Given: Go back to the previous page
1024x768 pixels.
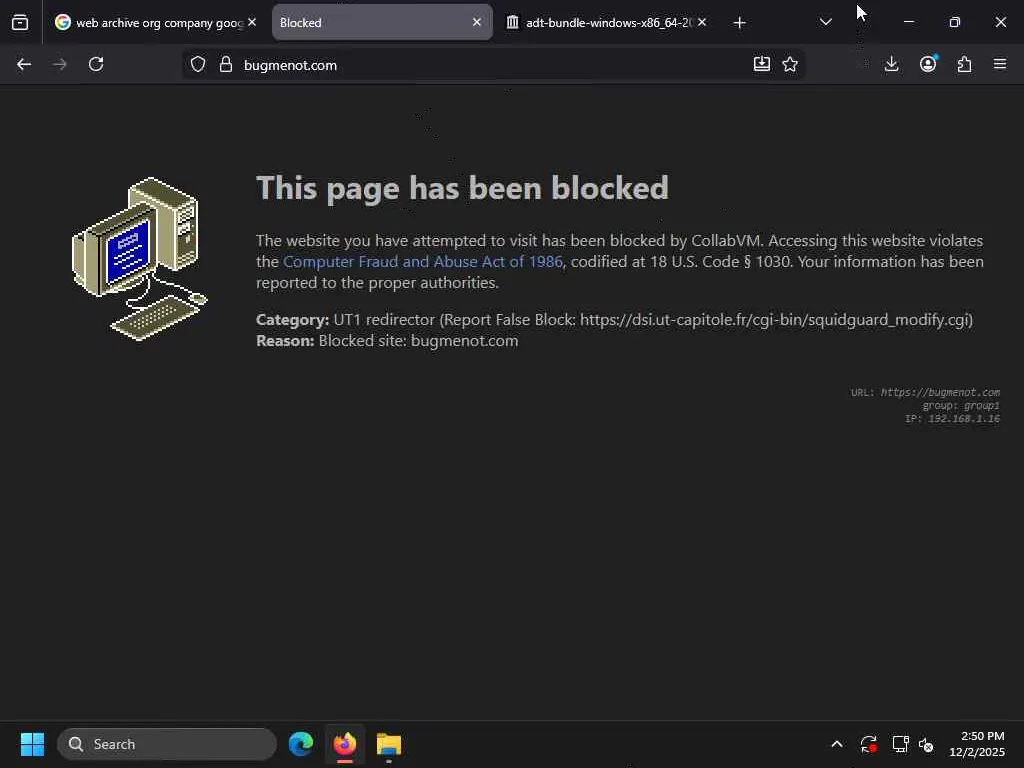Looking at the screenshot, I should tap(24, 64).
